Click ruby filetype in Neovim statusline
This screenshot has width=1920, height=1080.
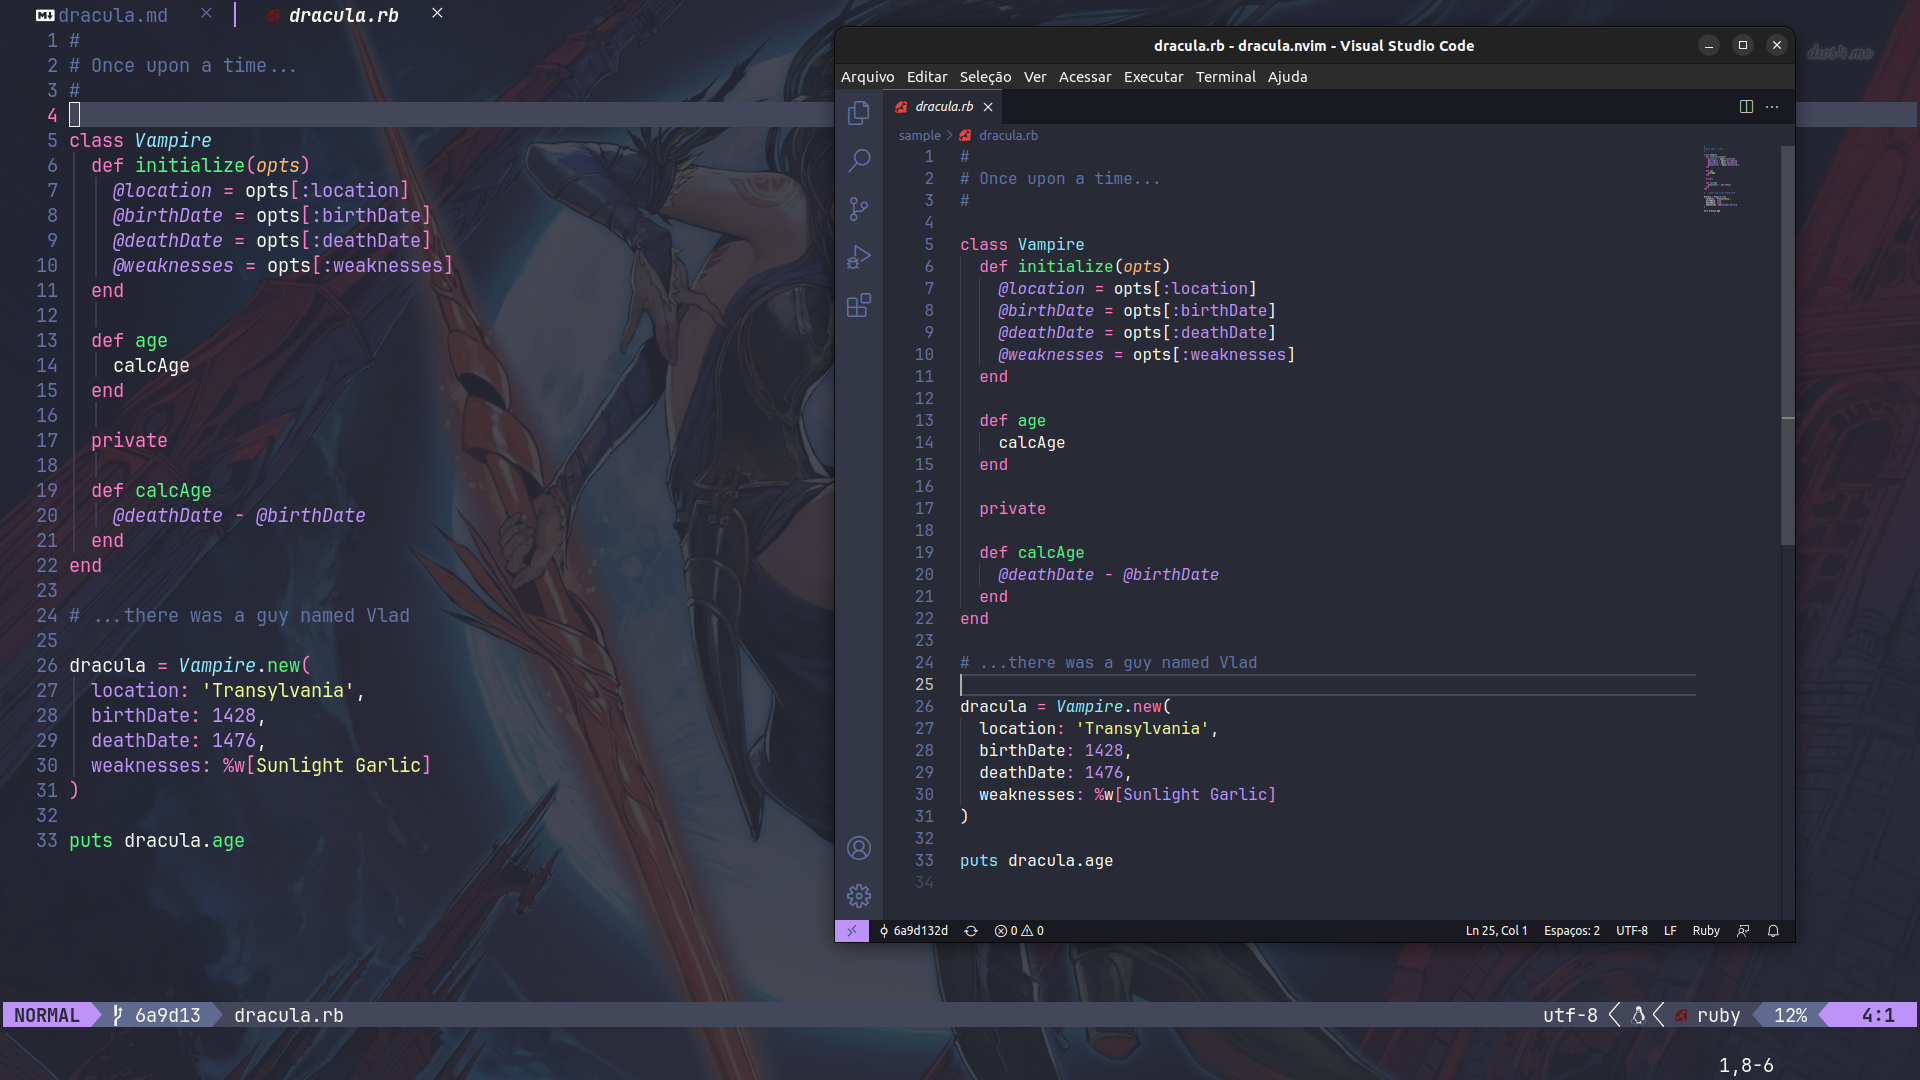pyautogui.click(x=1718, y=1016)
